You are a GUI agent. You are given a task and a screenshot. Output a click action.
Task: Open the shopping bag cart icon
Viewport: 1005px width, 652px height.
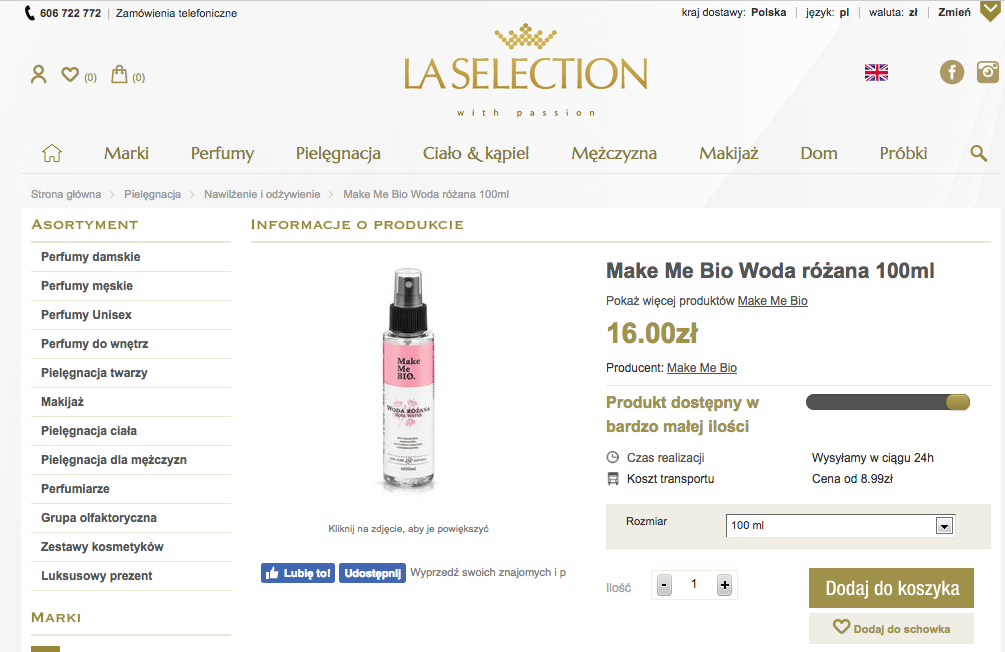coord(119,74)
